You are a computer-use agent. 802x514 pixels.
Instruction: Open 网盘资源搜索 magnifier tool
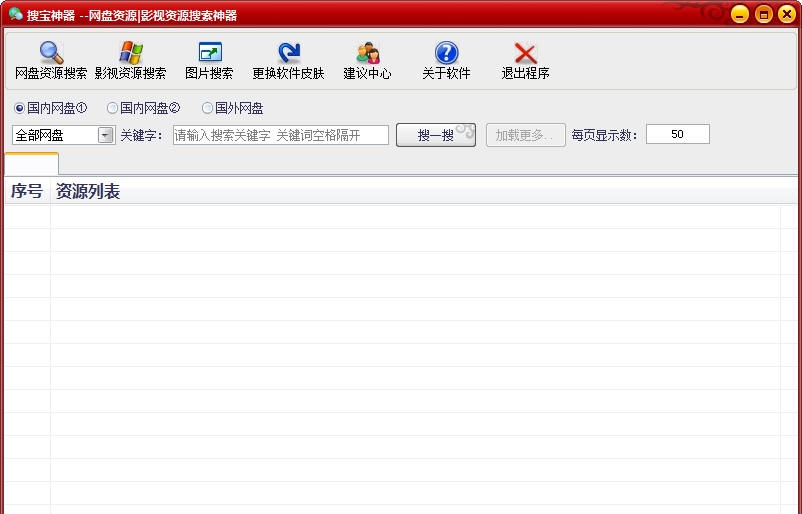coord(51,60)
